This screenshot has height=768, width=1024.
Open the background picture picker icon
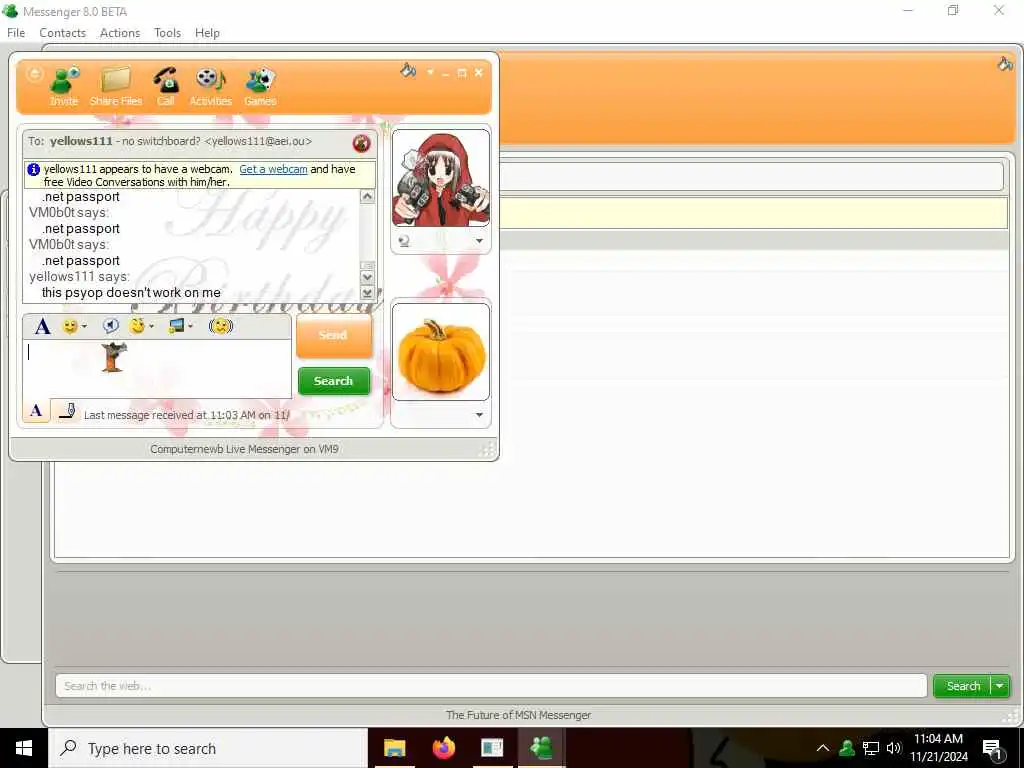coord(176,325)
